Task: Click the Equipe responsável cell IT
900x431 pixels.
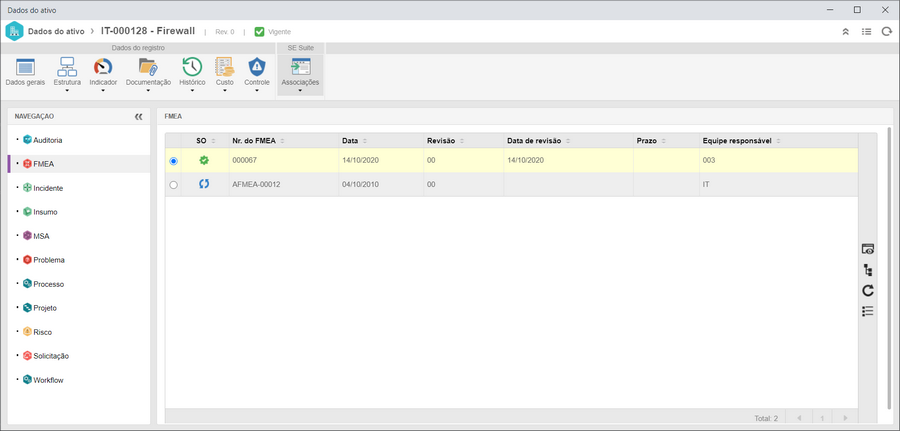Action: [x=705, y=185]
